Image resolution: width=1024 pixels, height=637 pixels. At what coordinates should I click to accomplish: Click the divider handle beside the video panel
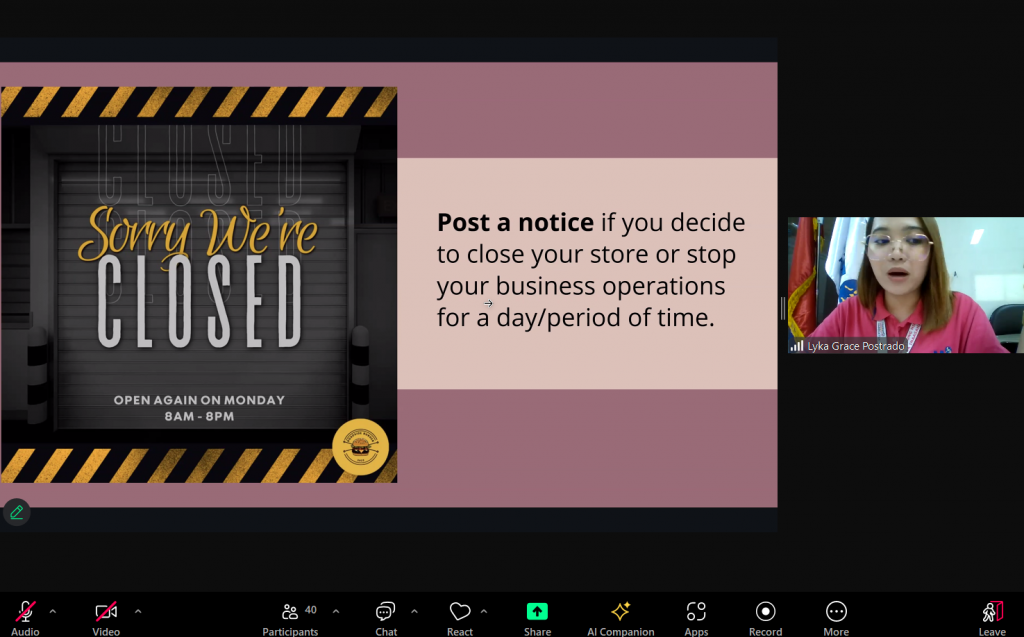pos(782,308)
